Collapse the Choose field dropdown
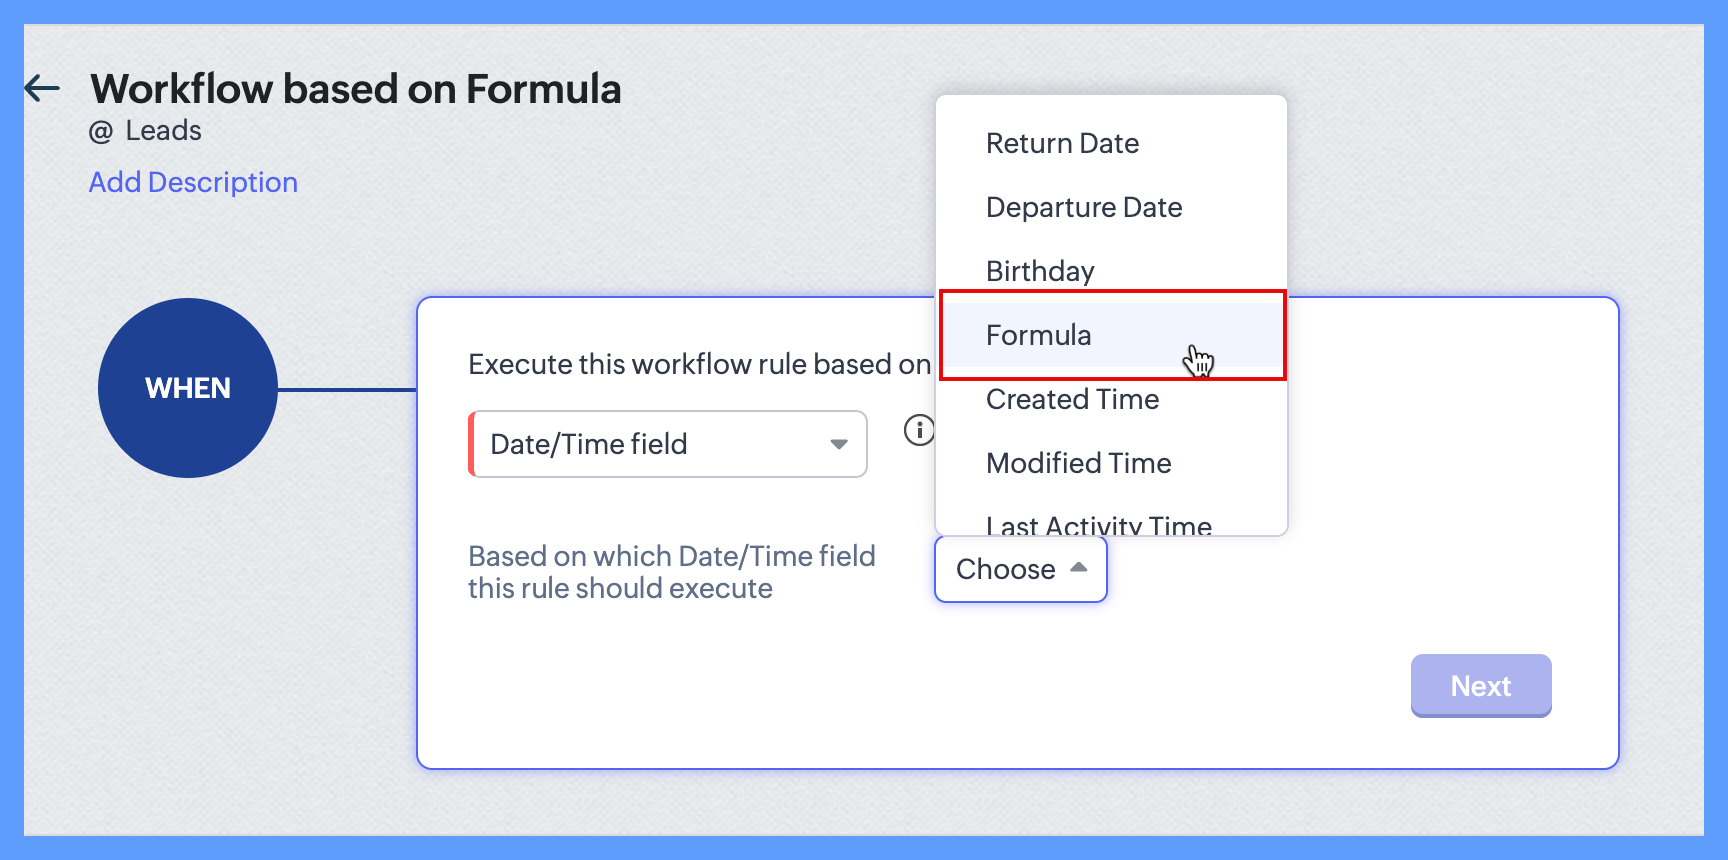1728x860 pixels. (x=1020, y=569)
